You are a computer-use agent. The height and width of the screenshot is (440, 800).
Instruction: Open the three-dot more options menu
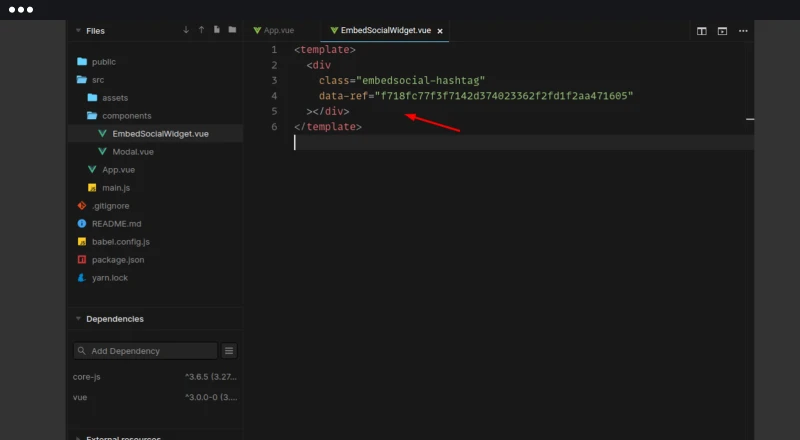point(743,31)
